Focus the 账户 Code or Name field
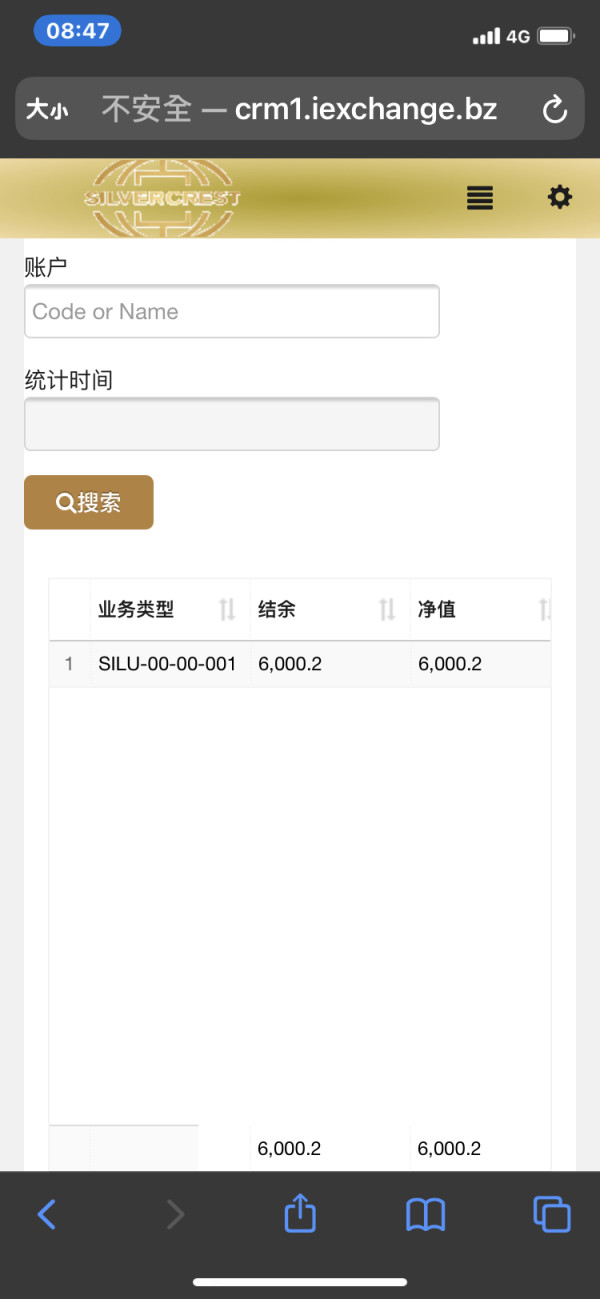Viewport: 600px width, 1299px height. point(232,311)
